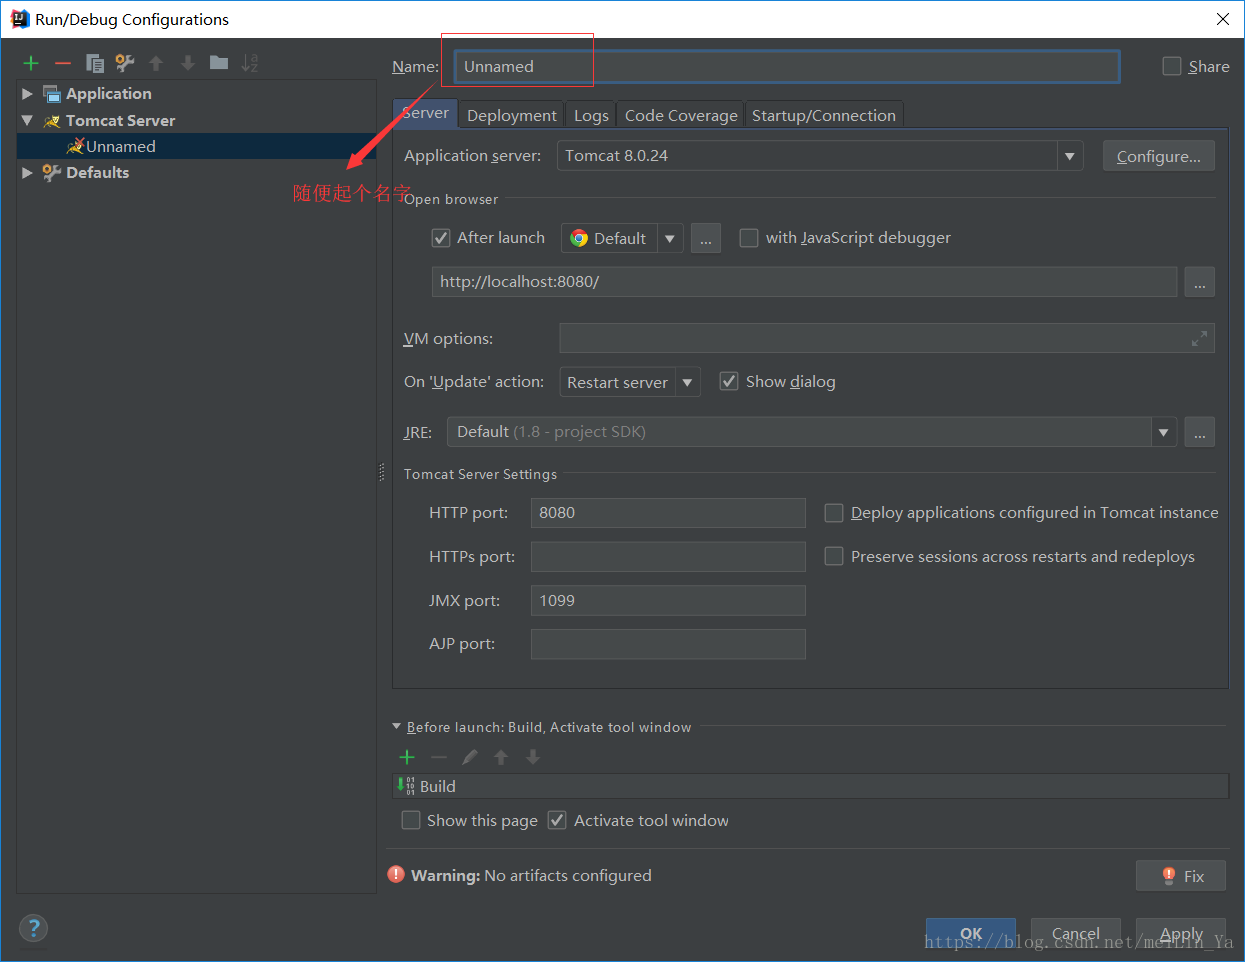Edit the Before launch task with the pencil icon
This screenshot has width=1245, height=962.
coord(470,757)
